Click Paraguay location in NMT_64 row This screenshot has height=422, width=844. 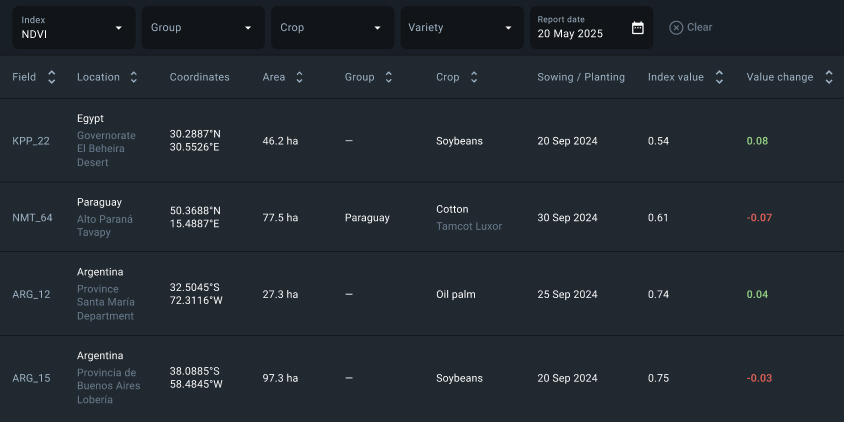pyautogui.click(x=100, y=202)
